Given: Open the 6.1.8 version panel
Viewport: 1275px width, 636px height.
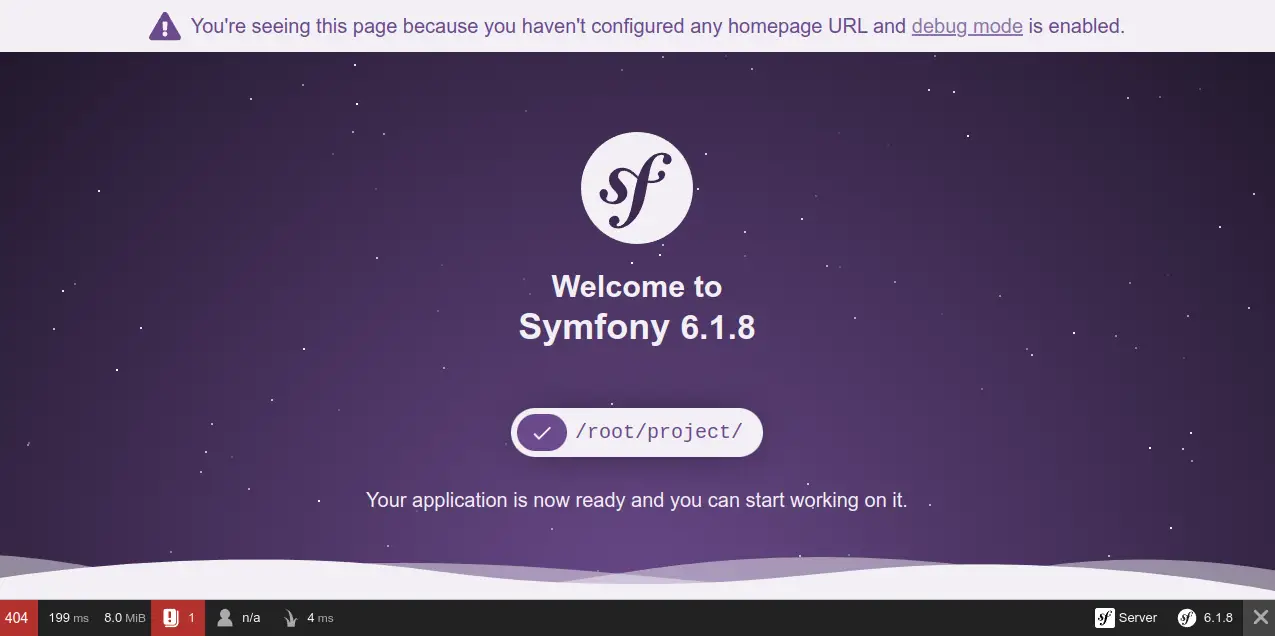Looking at the screenshot, I should pos(1218,618).
